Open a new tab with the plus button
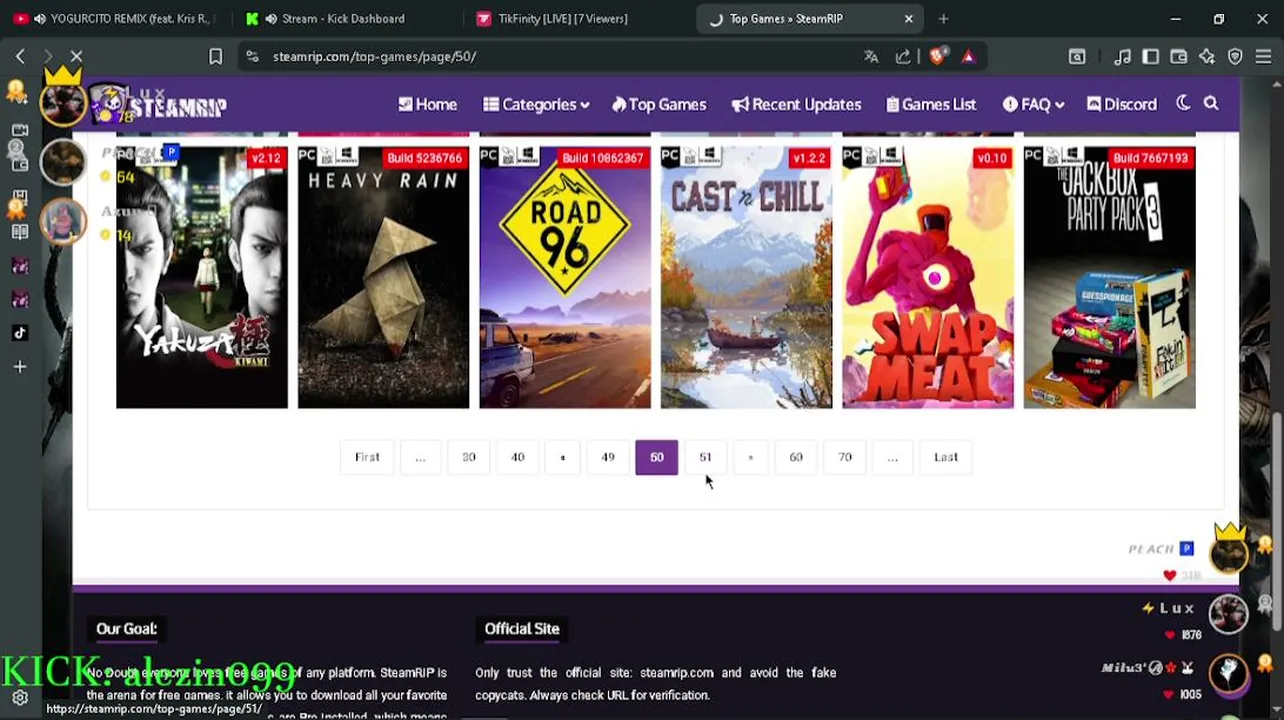 point(943,18)
